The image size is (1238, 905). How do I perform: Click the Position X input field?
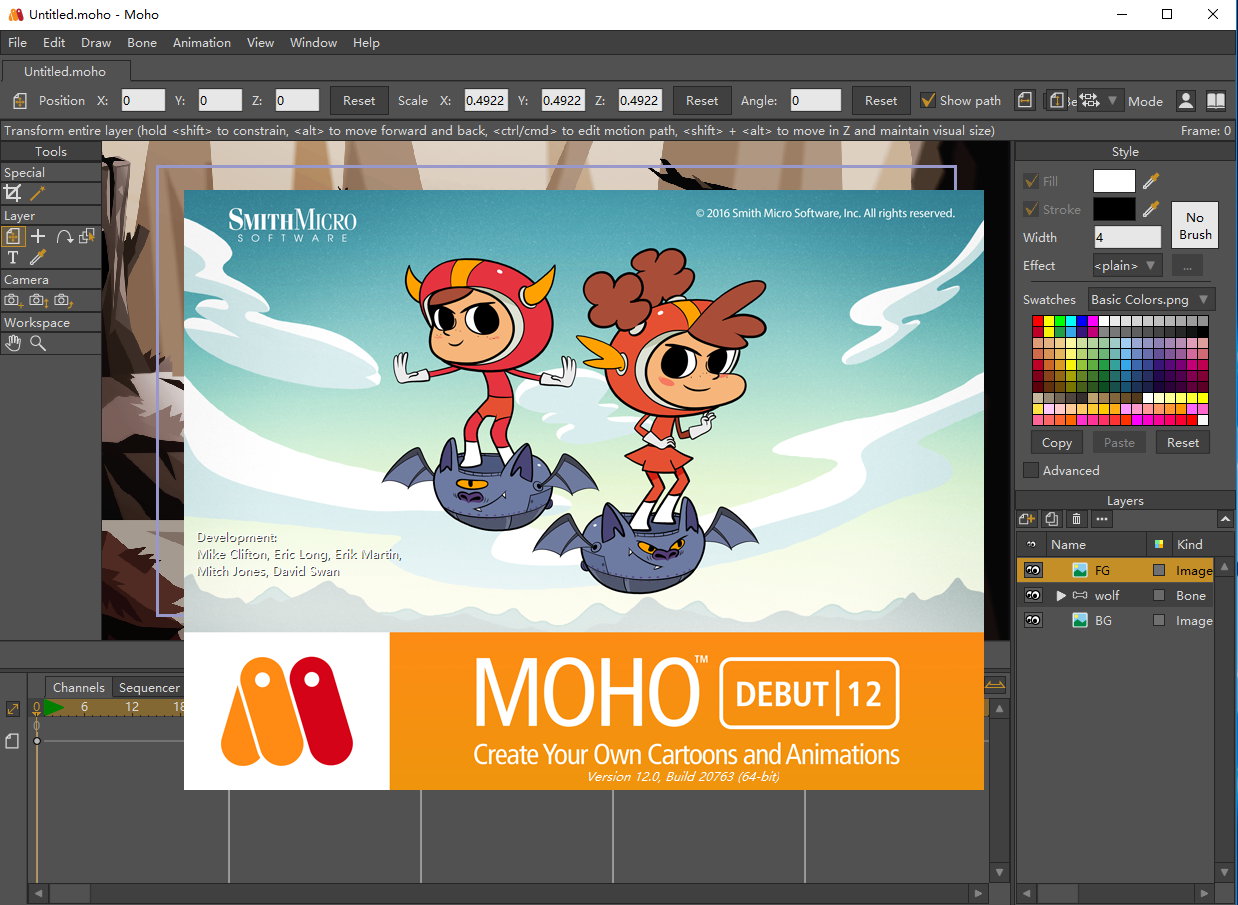(x=143, y=100)
